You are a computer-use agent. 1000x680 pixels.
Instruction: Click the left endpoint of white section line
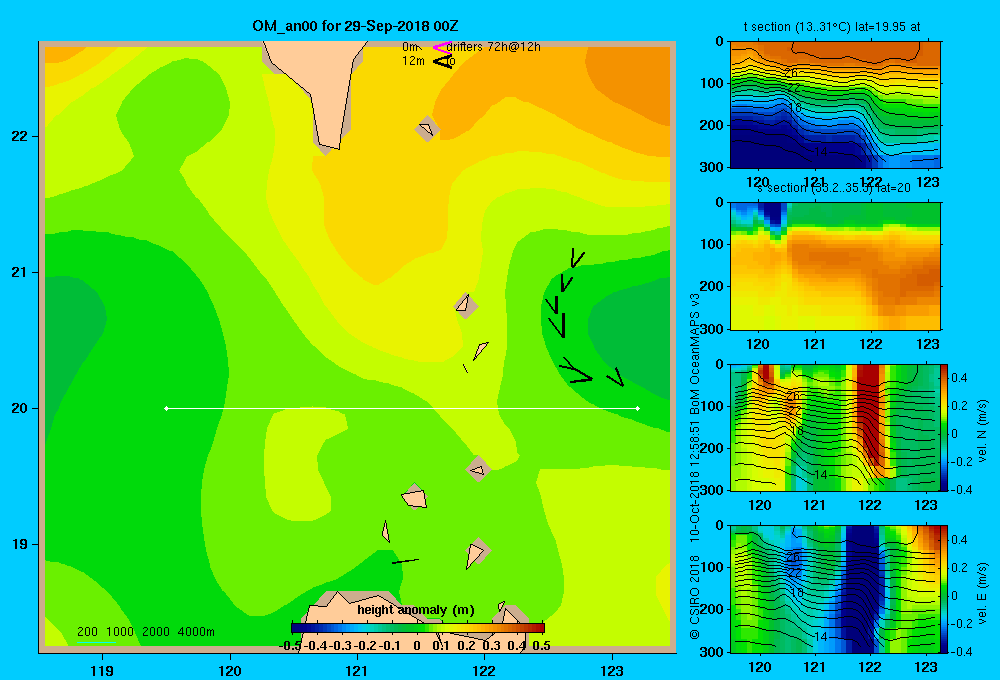(166, 408)
